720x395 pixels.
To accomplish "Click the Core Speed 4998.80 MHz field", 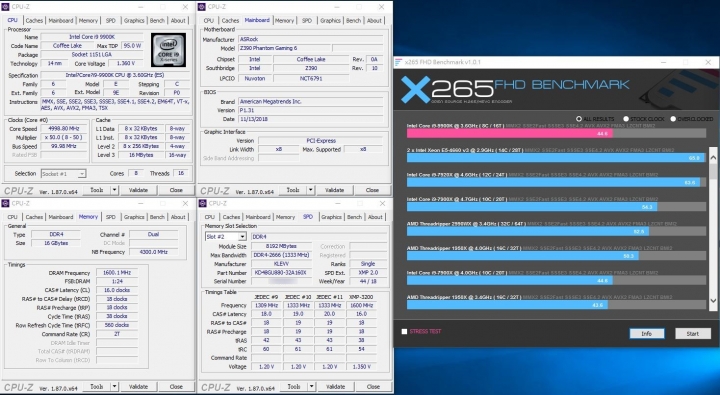I will coord(63,129).
